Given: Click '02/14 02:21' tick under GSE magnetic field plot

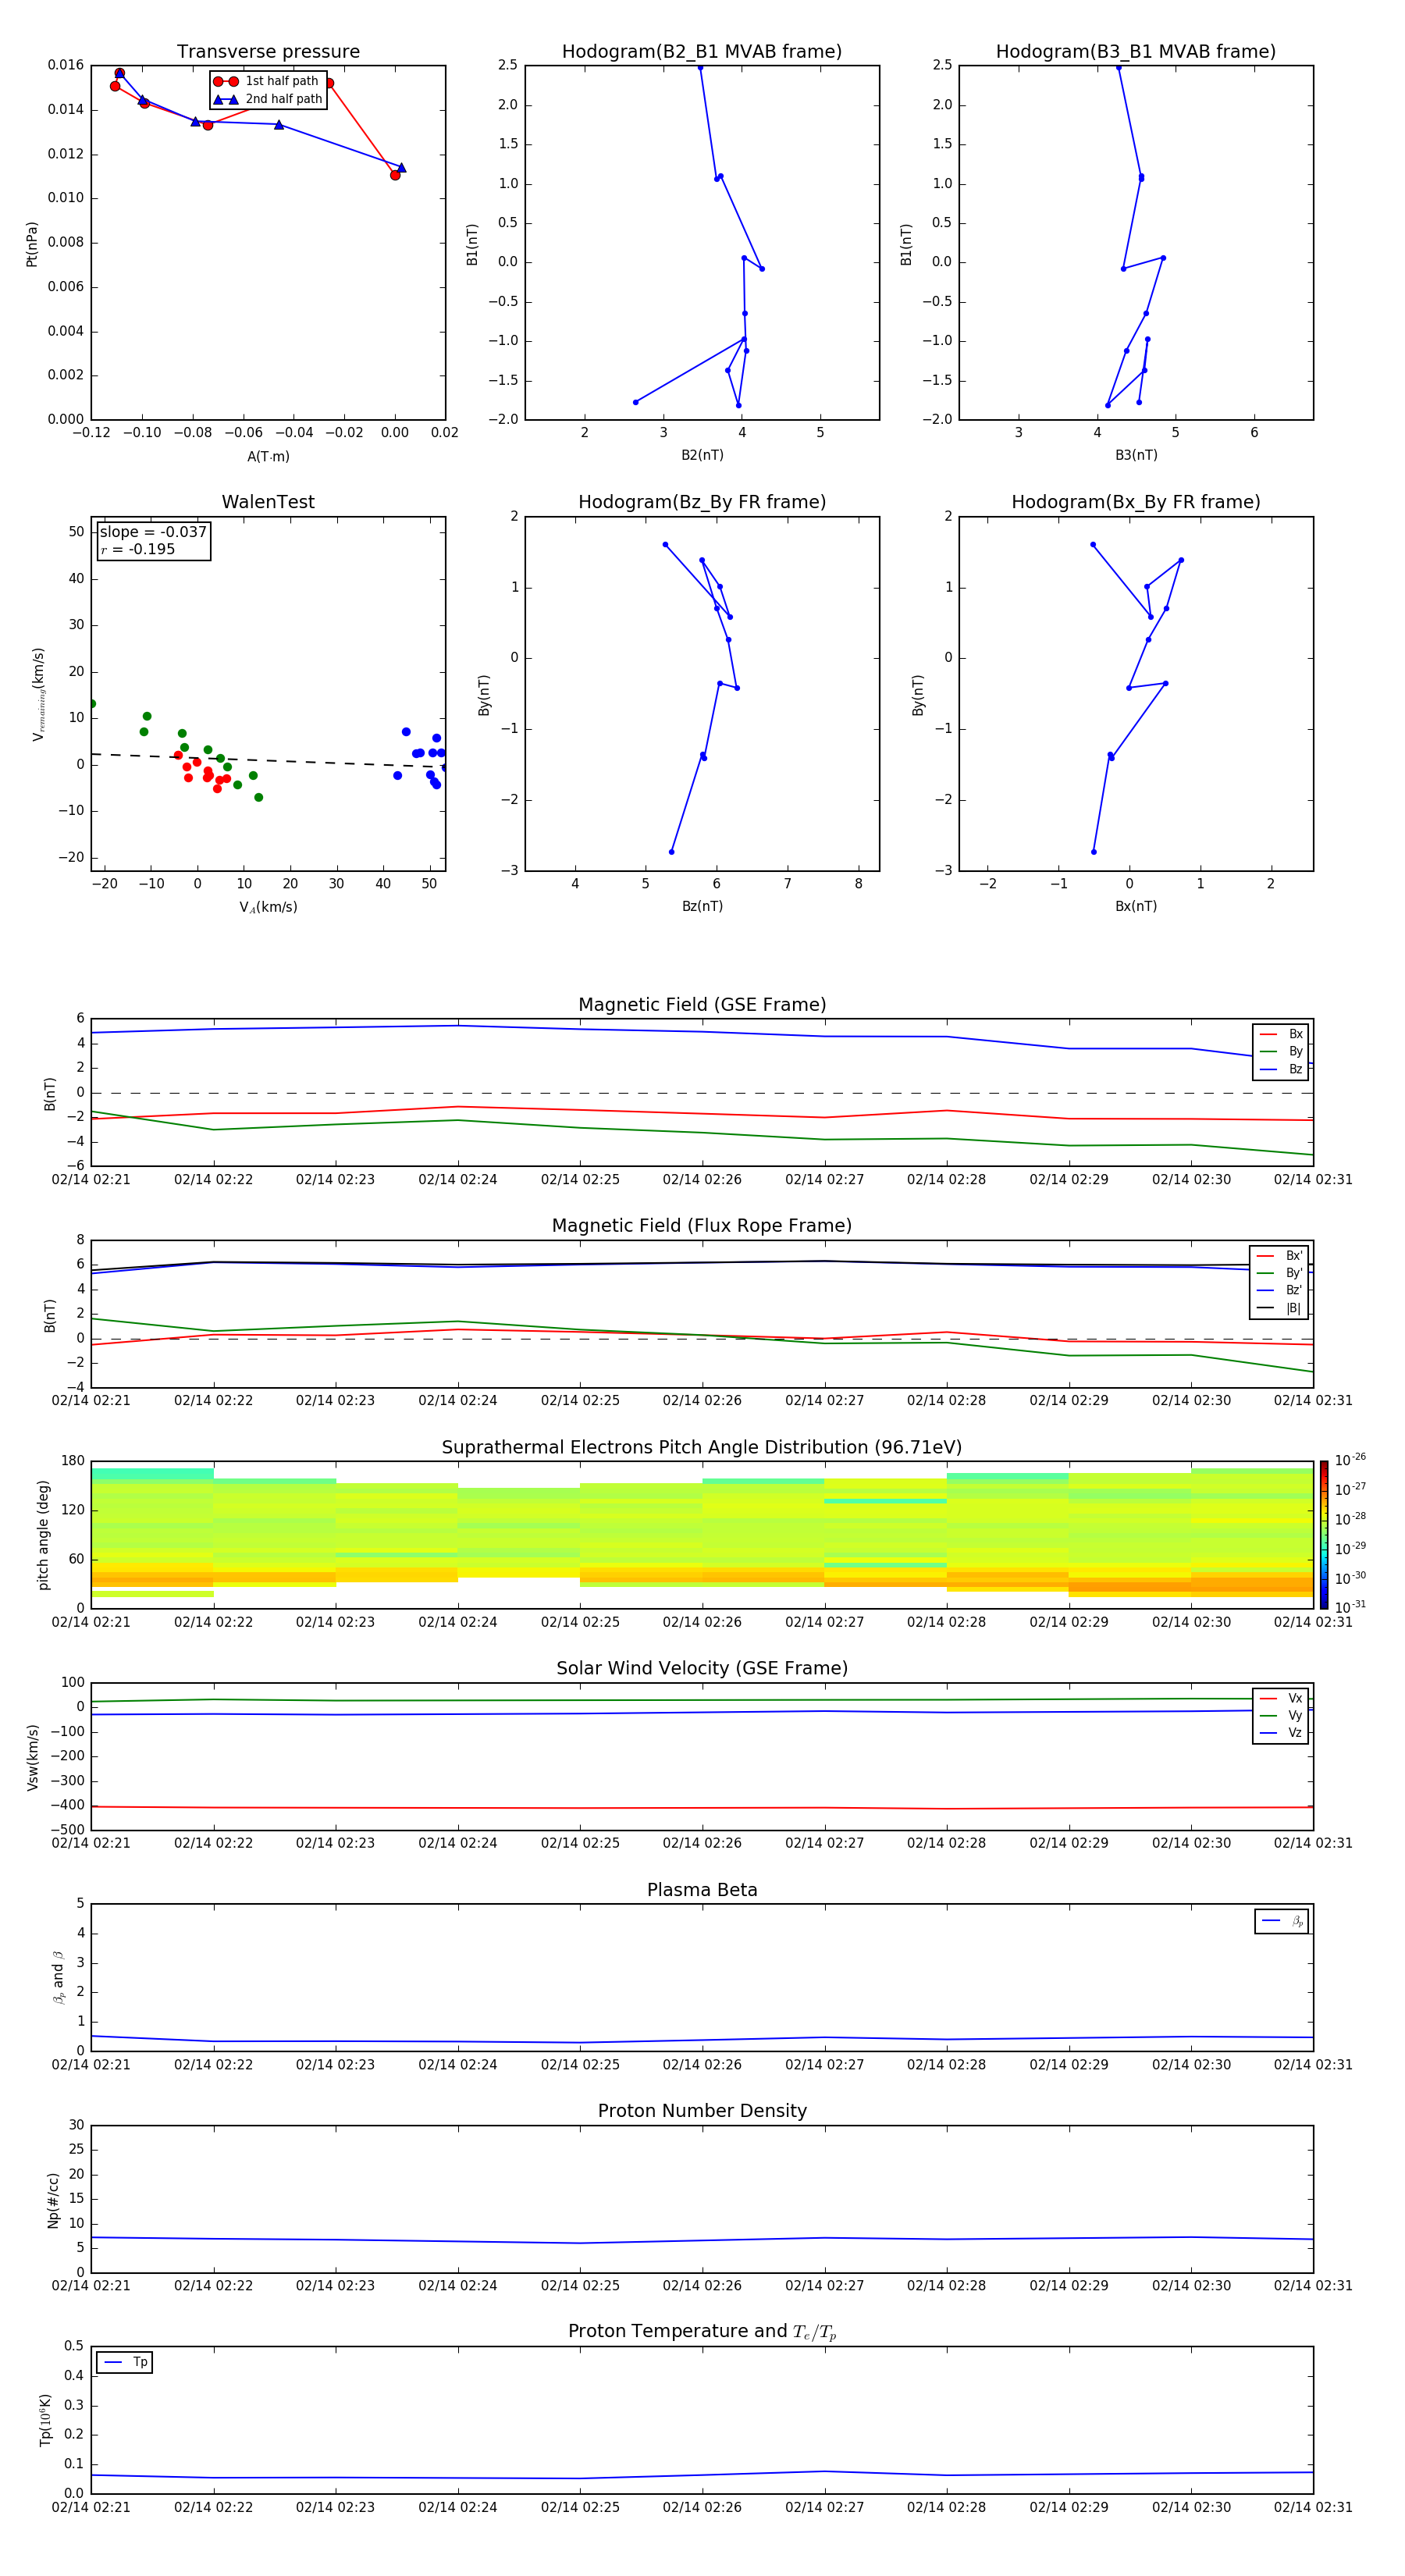Looking at the screenshot, I should point(91,1179).
